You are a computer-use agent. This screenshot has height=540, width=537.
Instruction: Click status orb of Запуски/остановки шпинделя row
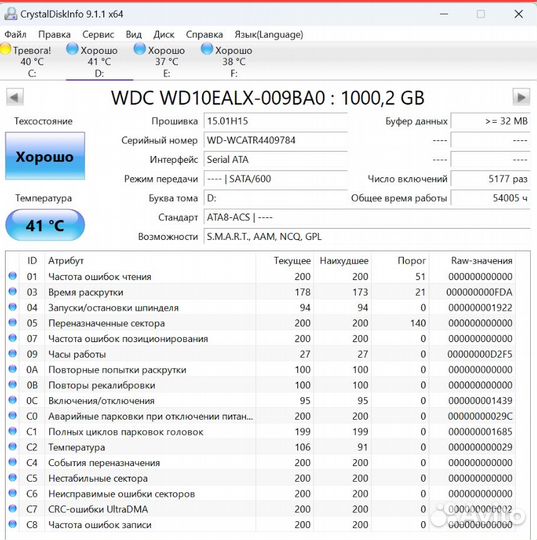point(13,307)
